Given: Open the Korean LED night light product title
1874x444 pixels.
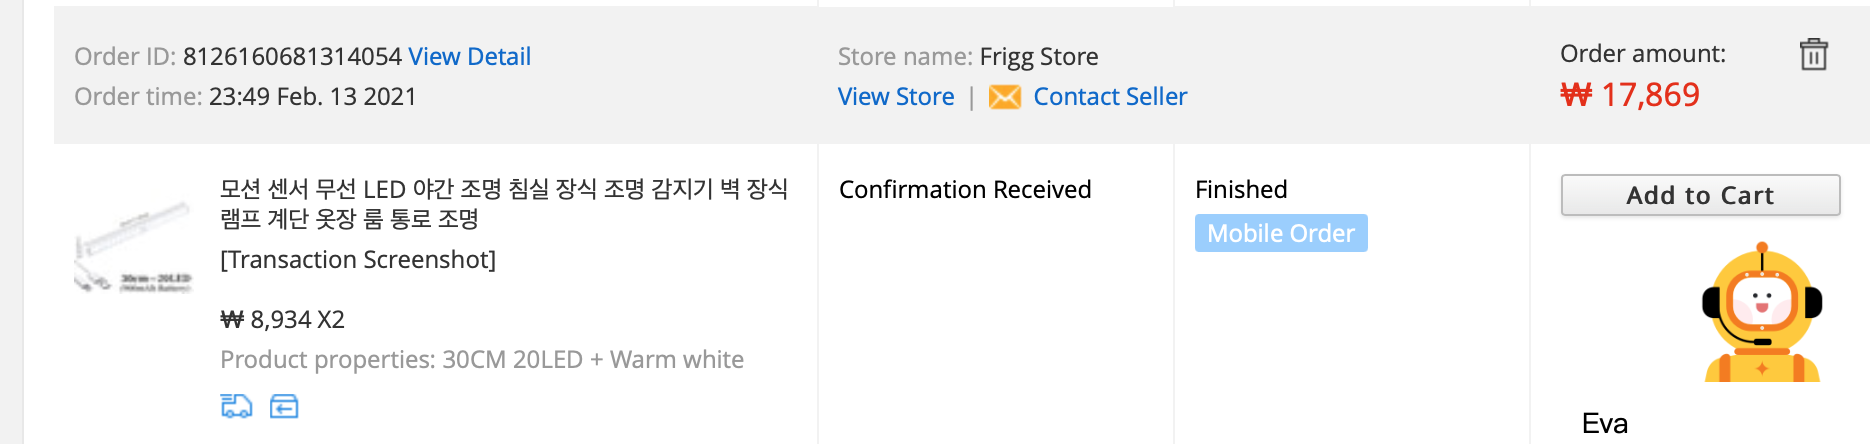Looking at the screenshot, I should [504, 203].
